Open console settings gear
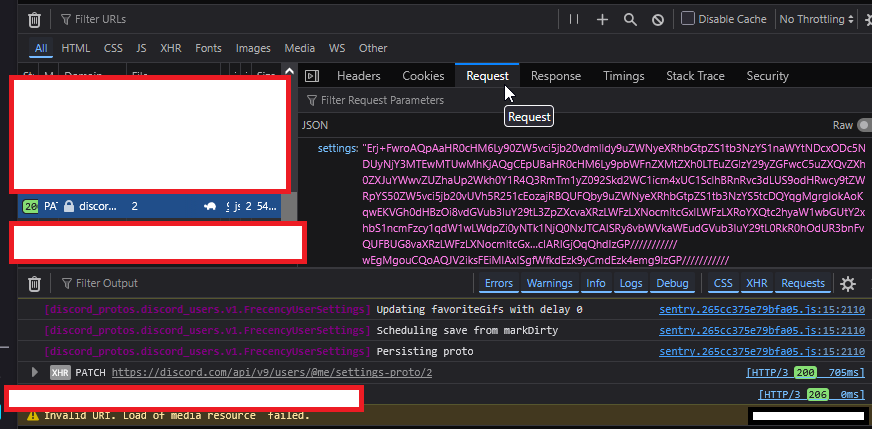This screenshot has width=872, height=429. 848,284
